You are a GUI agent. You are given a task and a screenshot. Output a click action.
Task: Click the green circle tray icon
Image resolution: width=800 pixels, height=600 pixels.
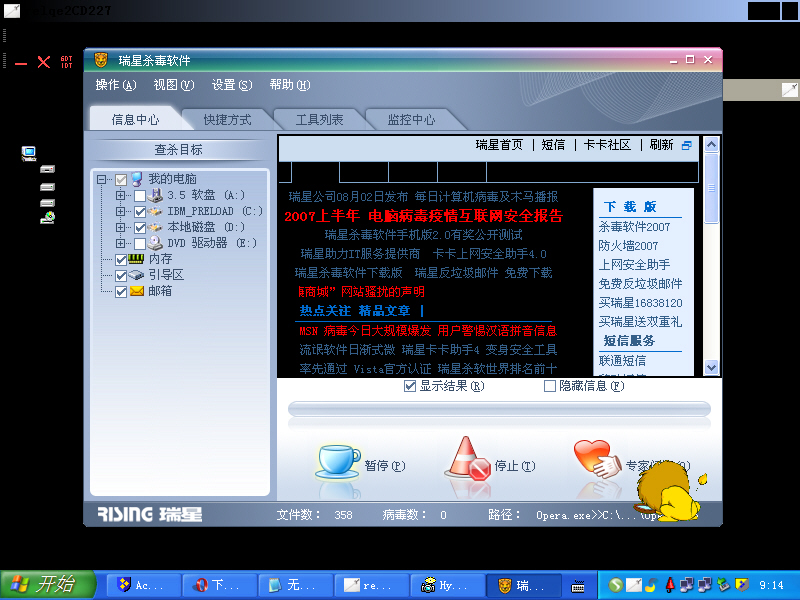point(616,585)
